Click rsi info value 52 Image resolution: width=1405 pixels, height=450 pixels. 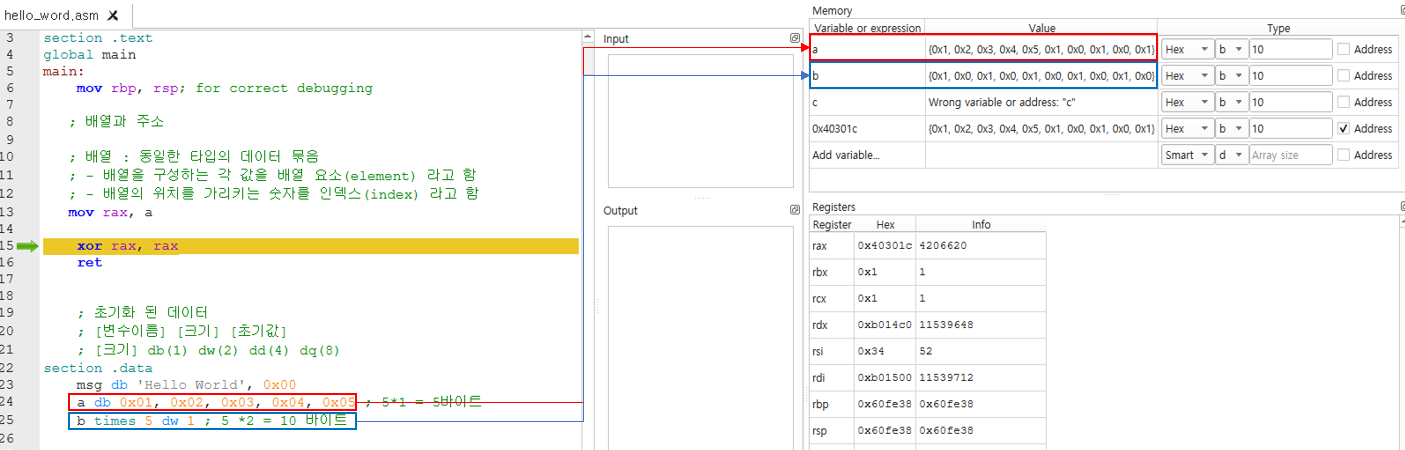click(981, 351)
